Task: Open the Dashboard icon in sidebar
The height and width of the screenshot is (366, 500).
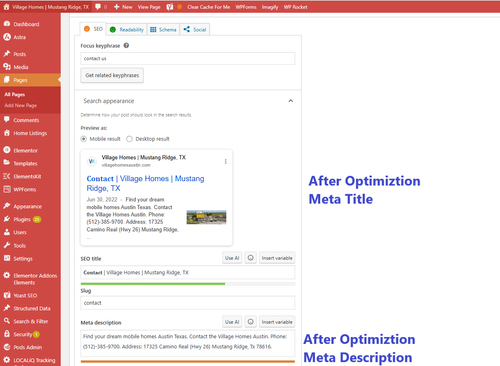Action: (x=7, y=24)
